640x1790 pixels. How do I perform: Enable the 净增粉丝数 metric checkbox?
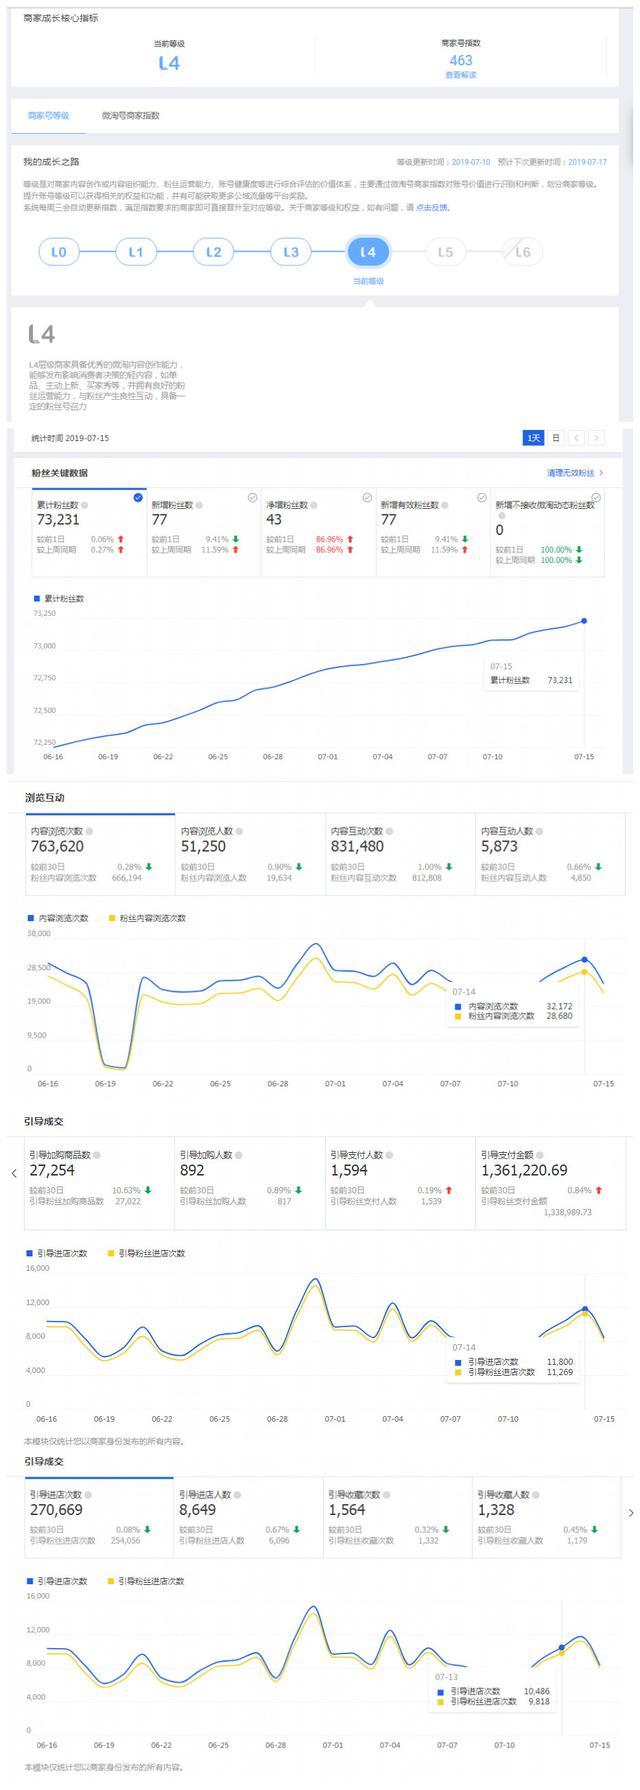point(367,497)
